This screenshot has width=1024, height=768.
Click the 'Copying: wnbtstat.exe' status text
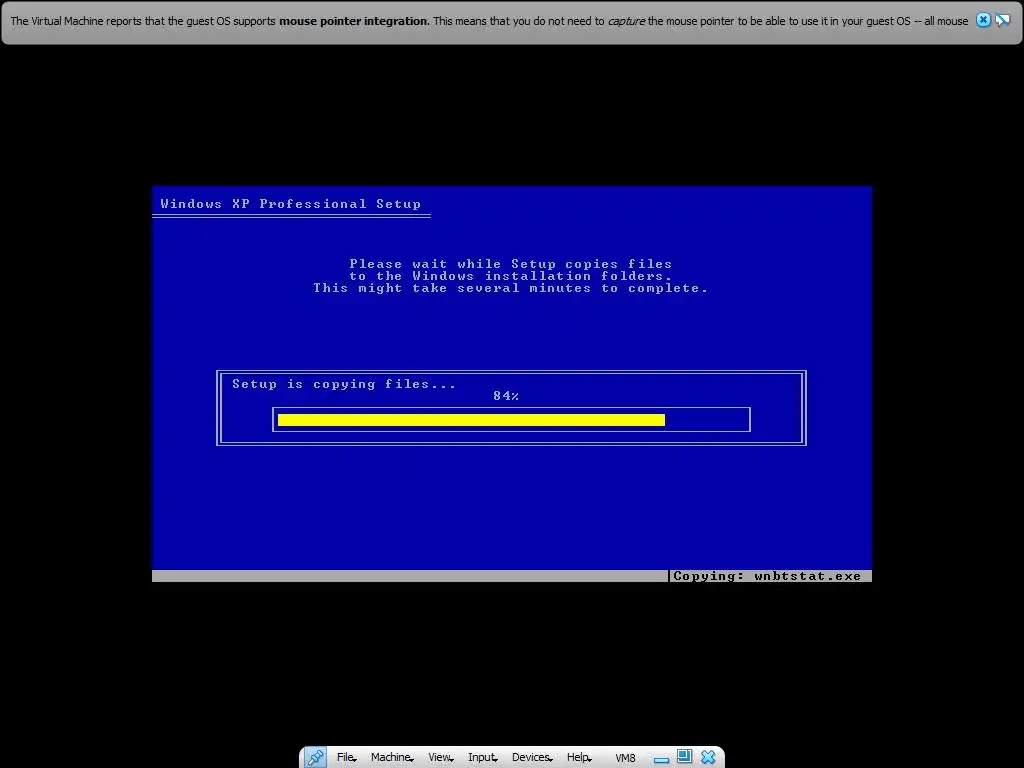[767, 576]
